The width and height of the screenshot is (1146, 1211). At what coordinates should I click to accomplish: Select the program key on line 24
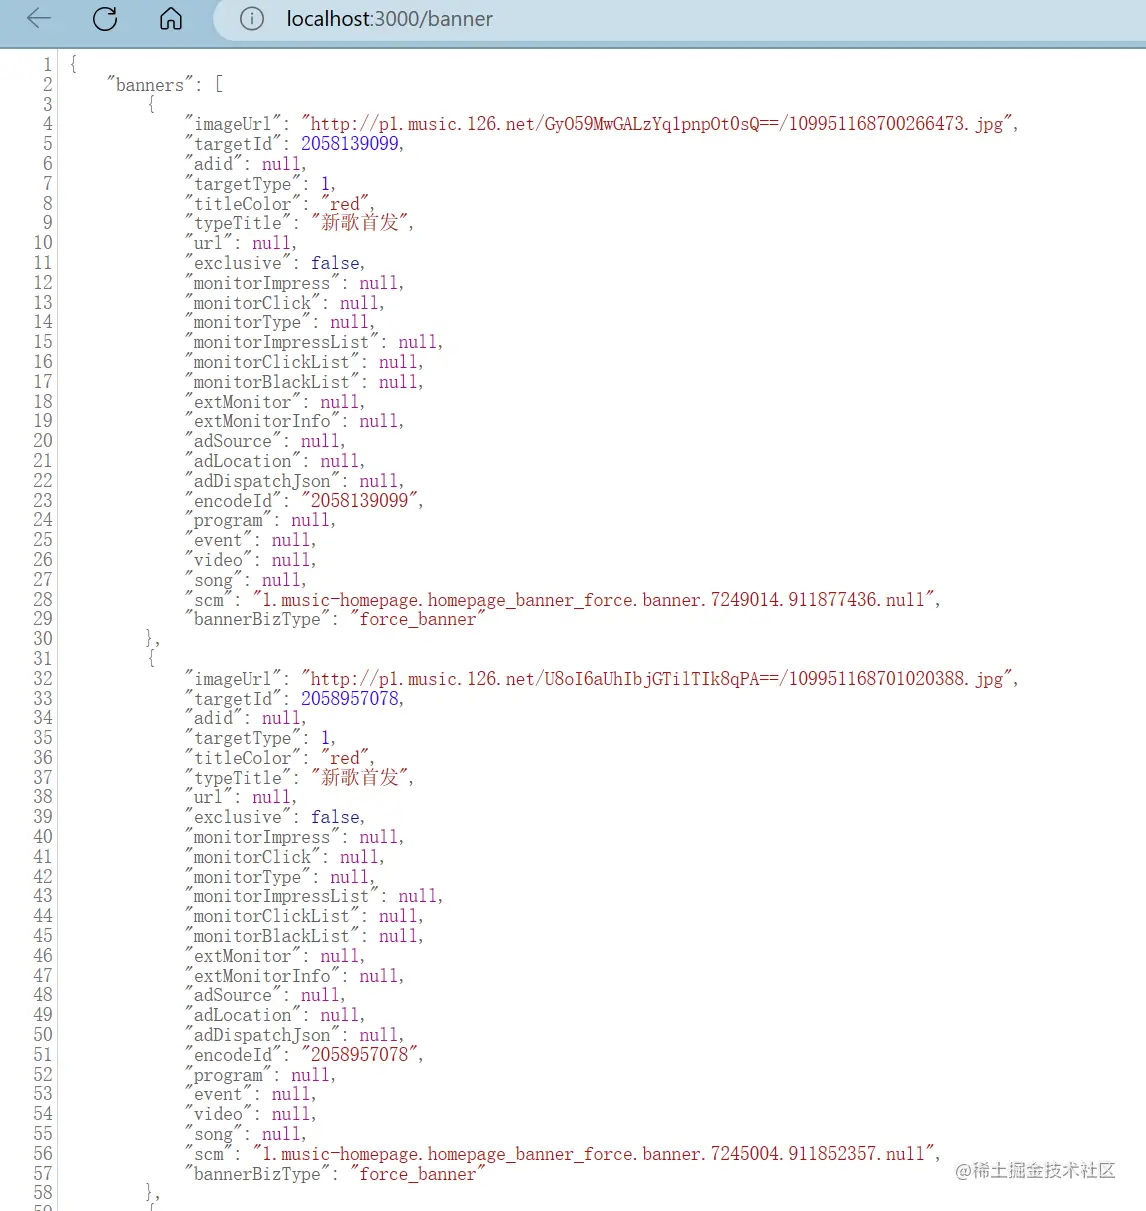pyautogui.click(x=228, y=520)
